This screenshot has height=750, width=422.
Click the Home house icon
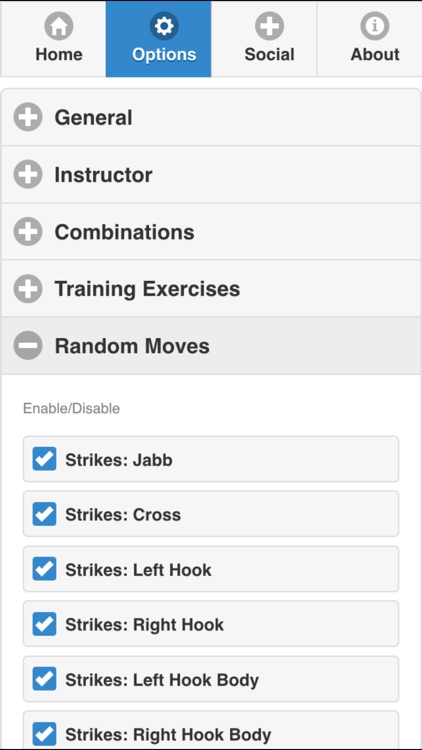click(x=59, y=26)
